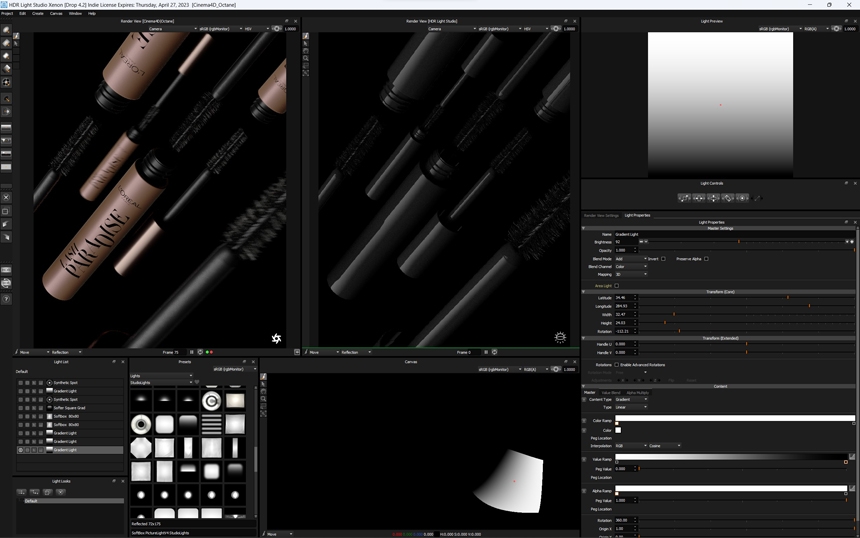Click first Light Controls button

tap(684, 198)
